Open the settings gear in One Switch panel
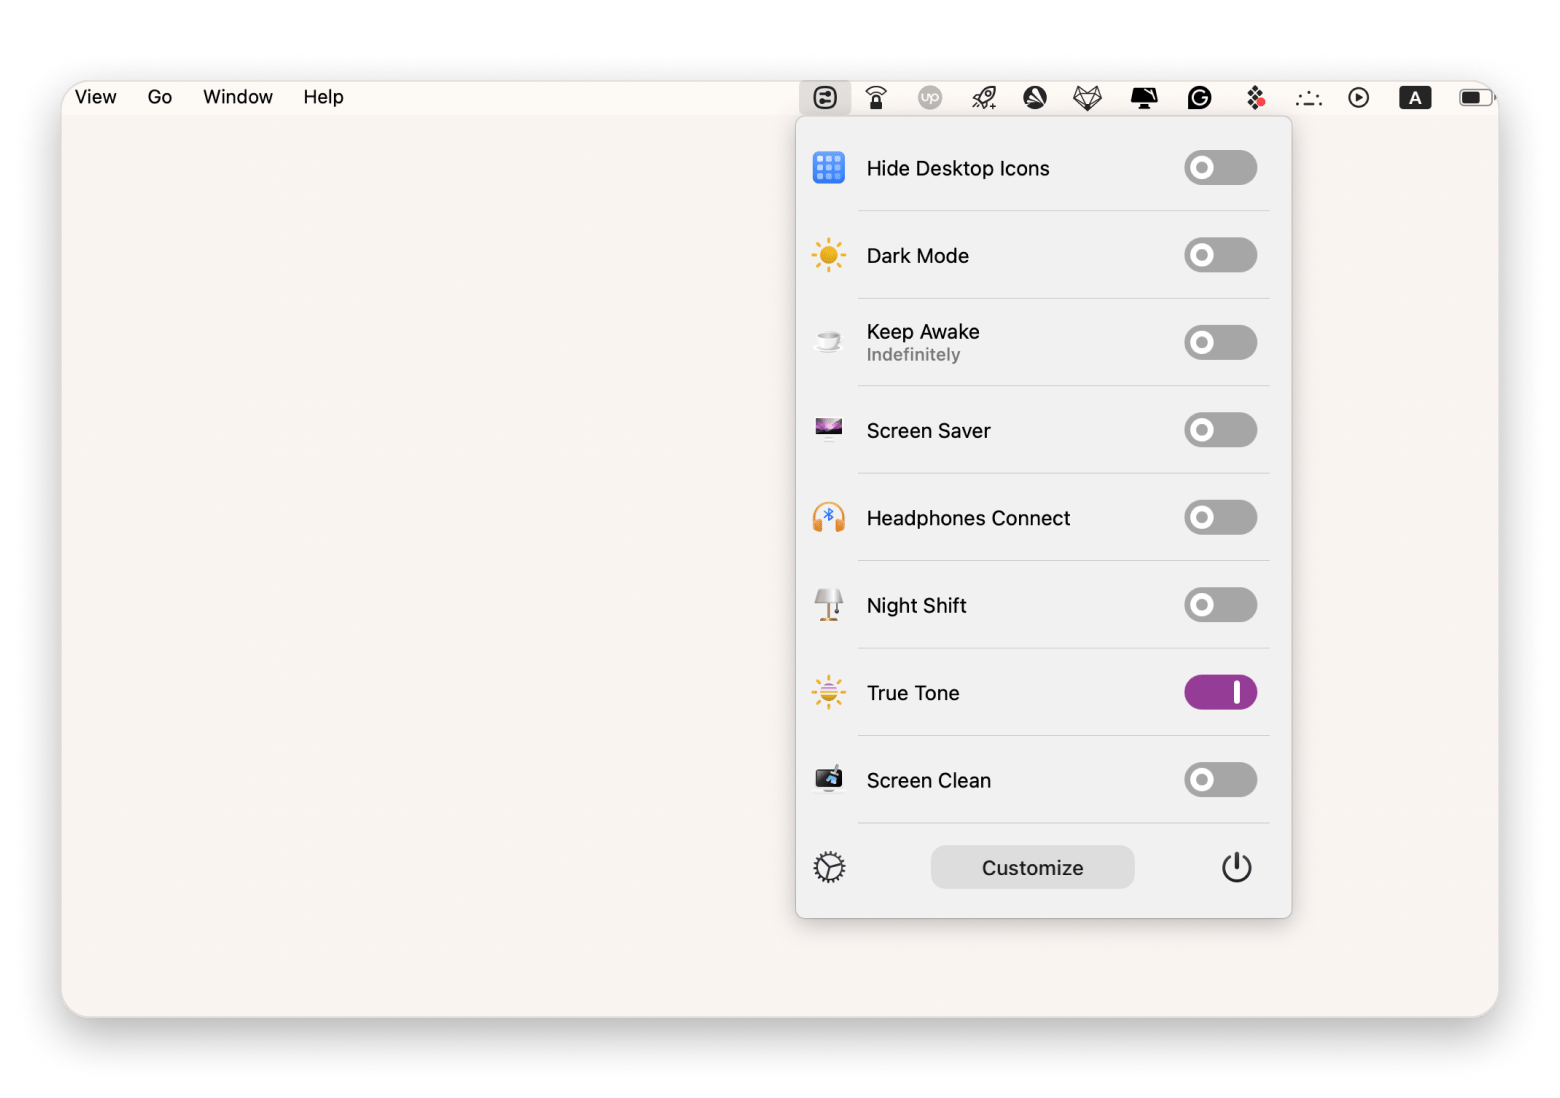The width and height of the screenshot is (1560, 1098). point(828,867)
